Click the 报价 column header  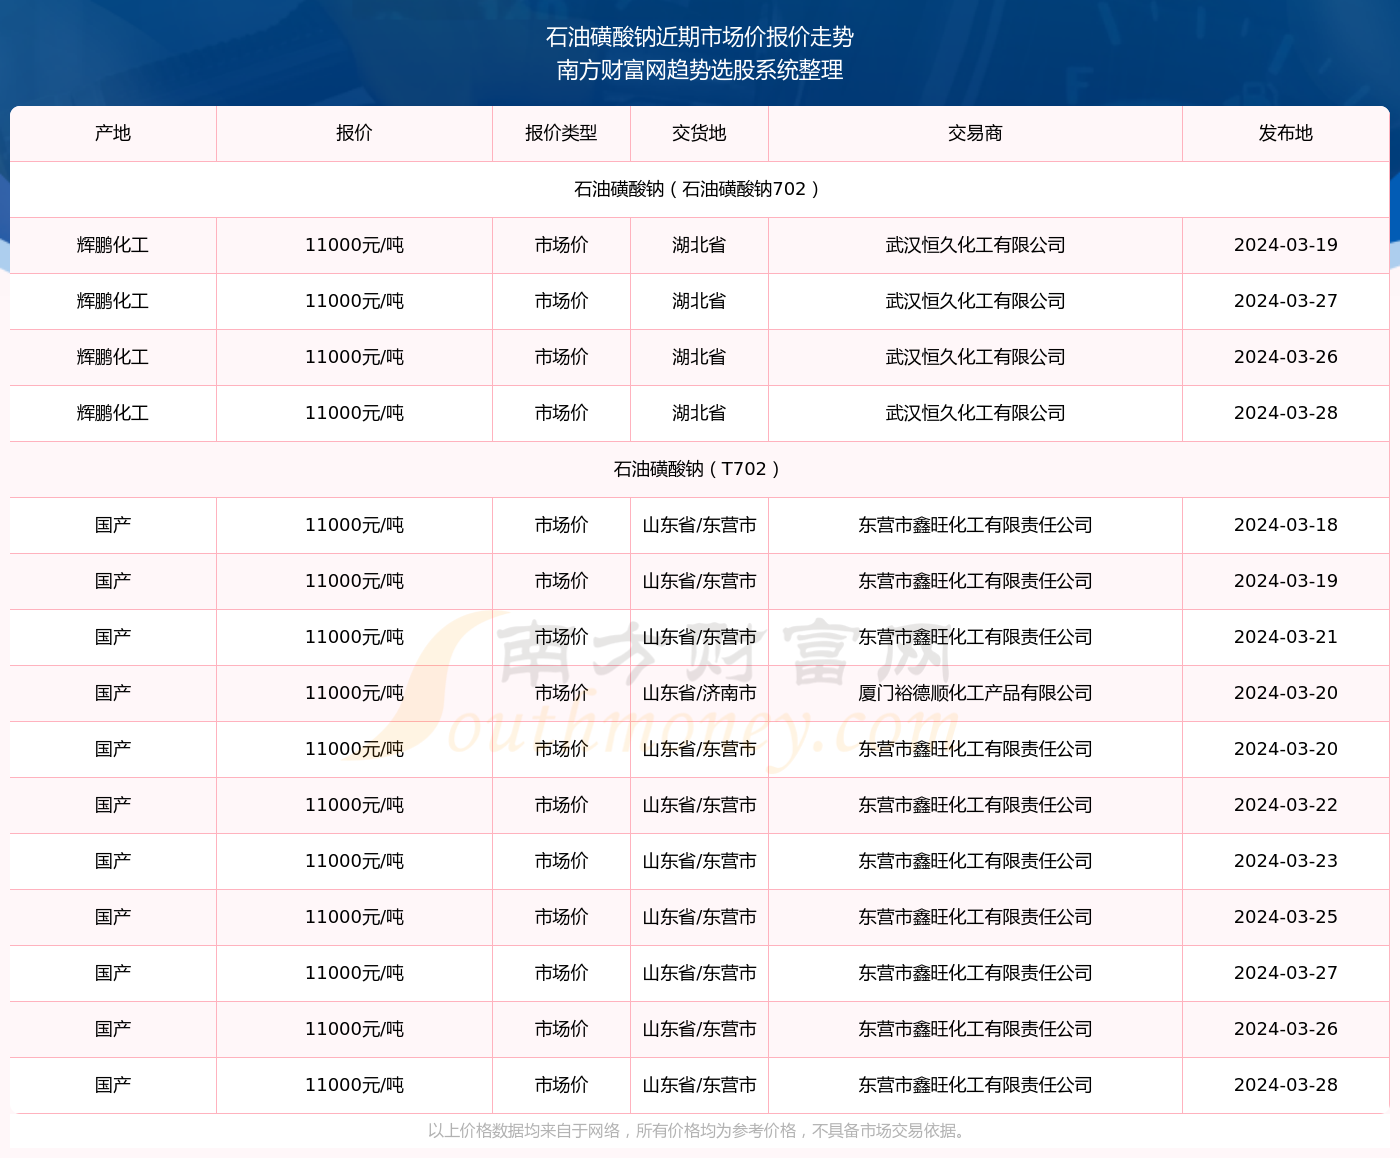[354, 133]
